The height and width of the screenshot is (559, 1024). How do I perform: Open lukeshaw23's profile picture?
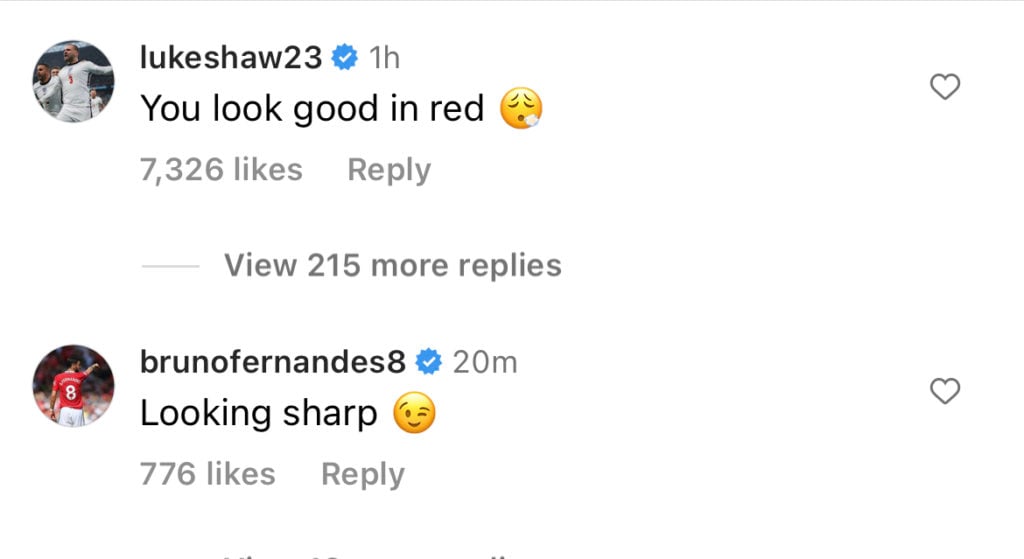pos(73,81)
